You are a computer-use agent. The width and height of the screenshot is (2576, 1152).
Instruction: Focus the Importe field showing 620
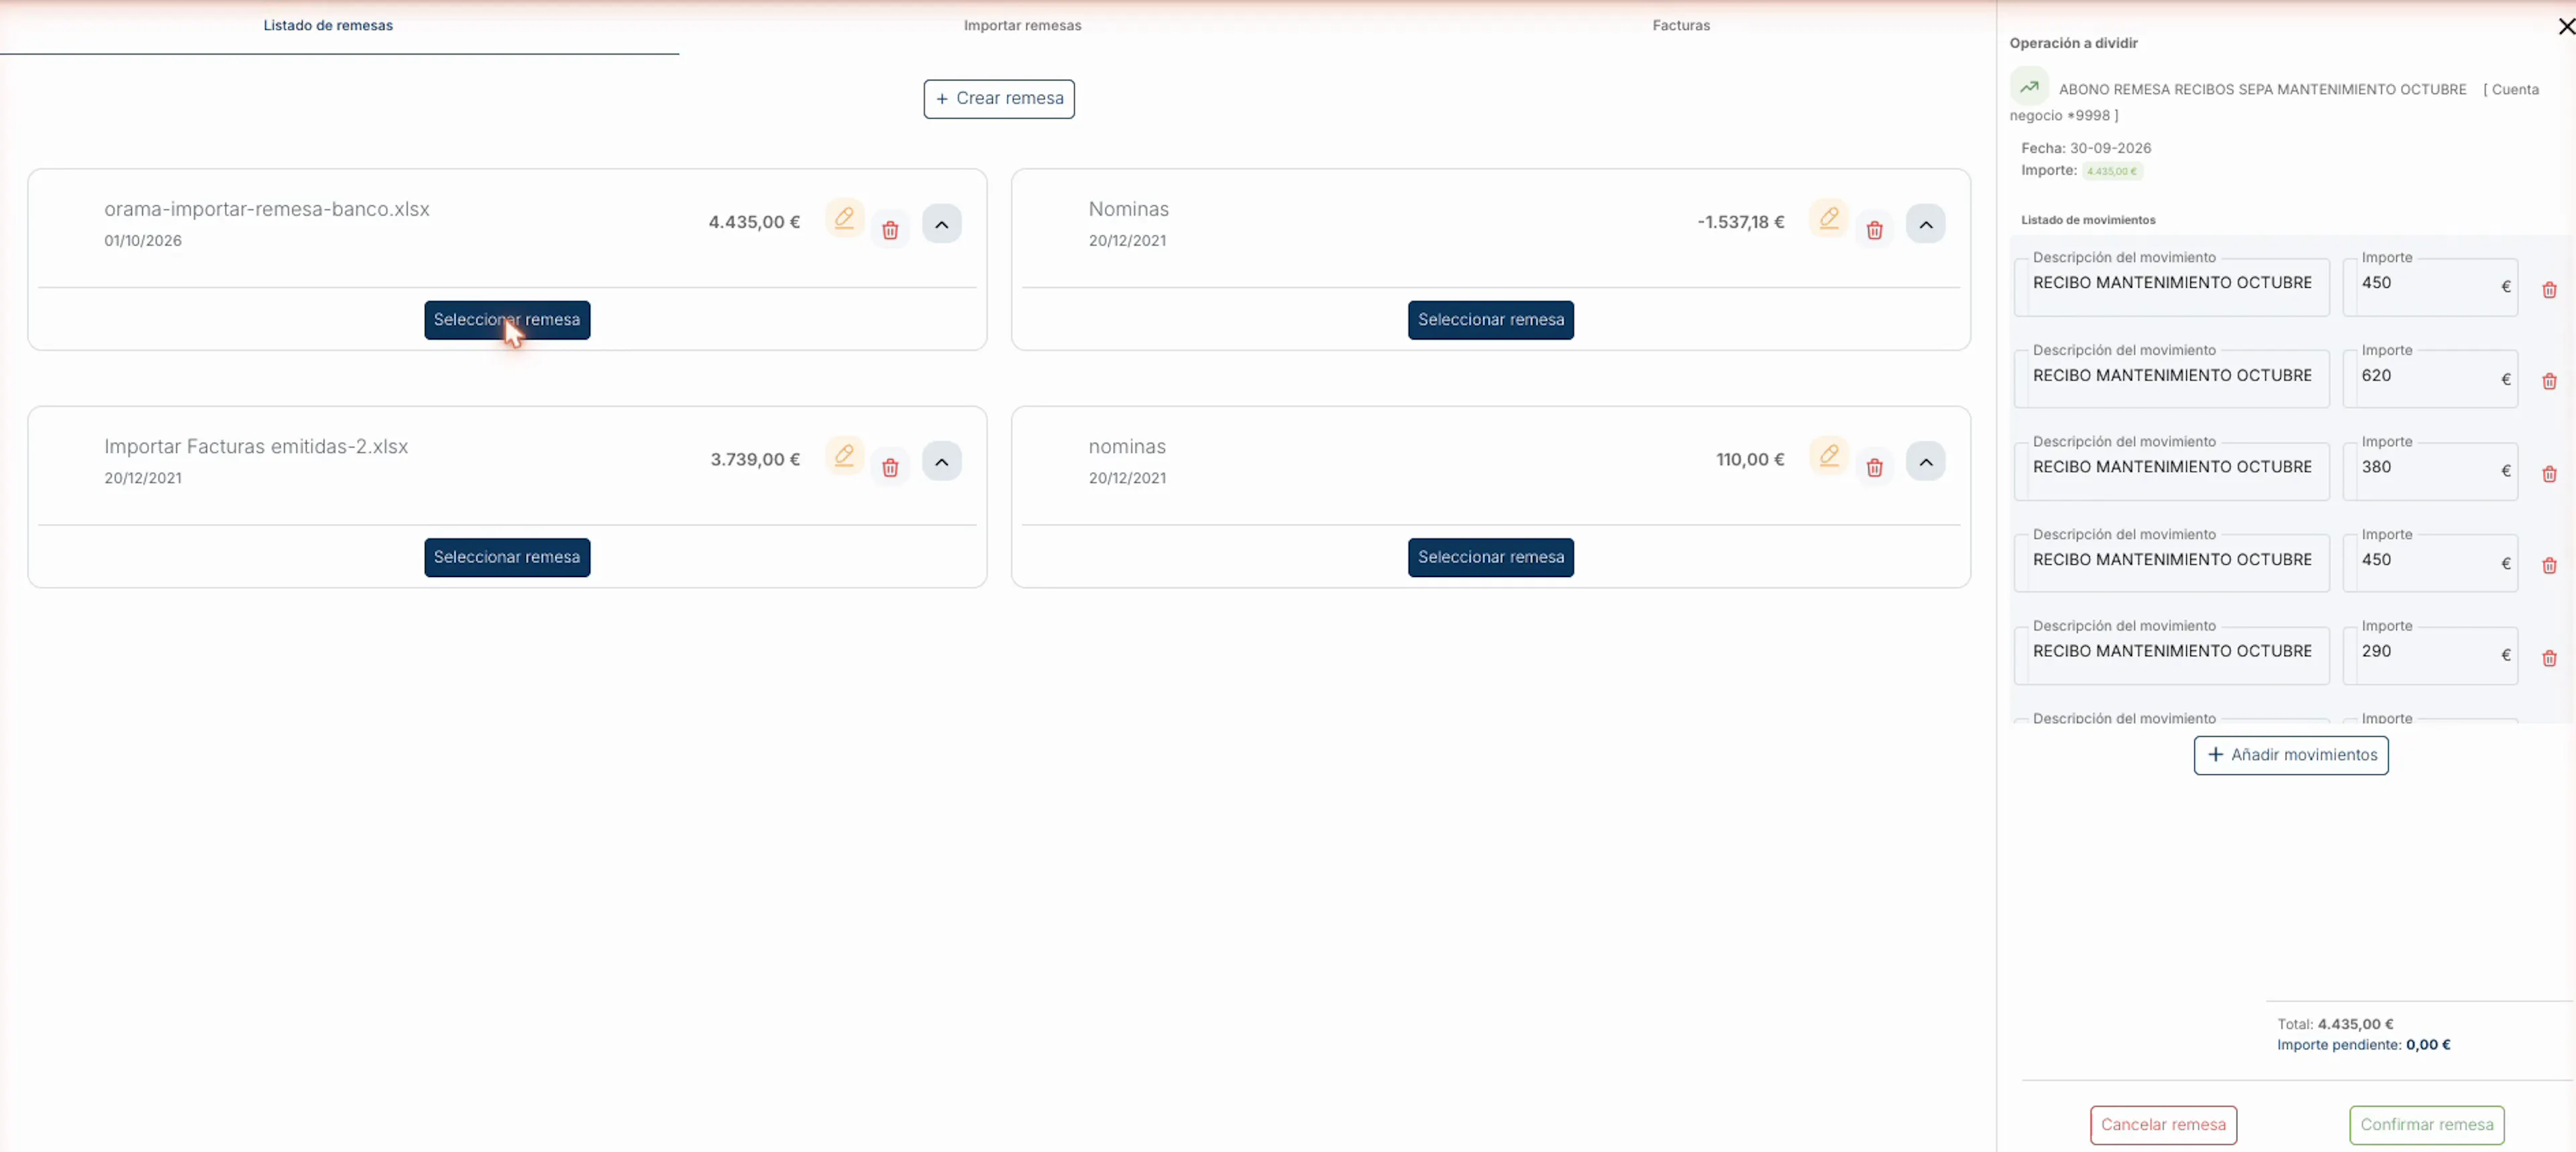2430,378
